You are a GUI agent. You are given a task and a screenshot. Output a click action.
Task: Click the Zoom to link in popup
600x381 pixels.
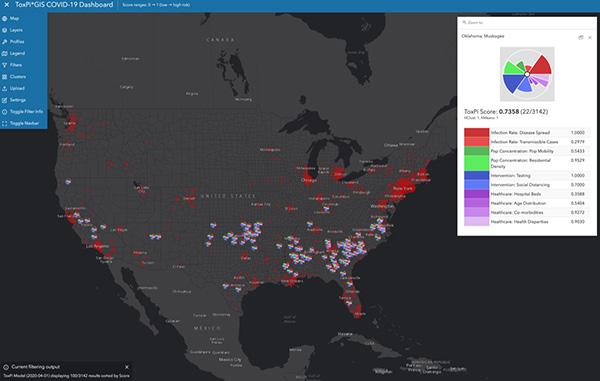[x=473, y=23]
